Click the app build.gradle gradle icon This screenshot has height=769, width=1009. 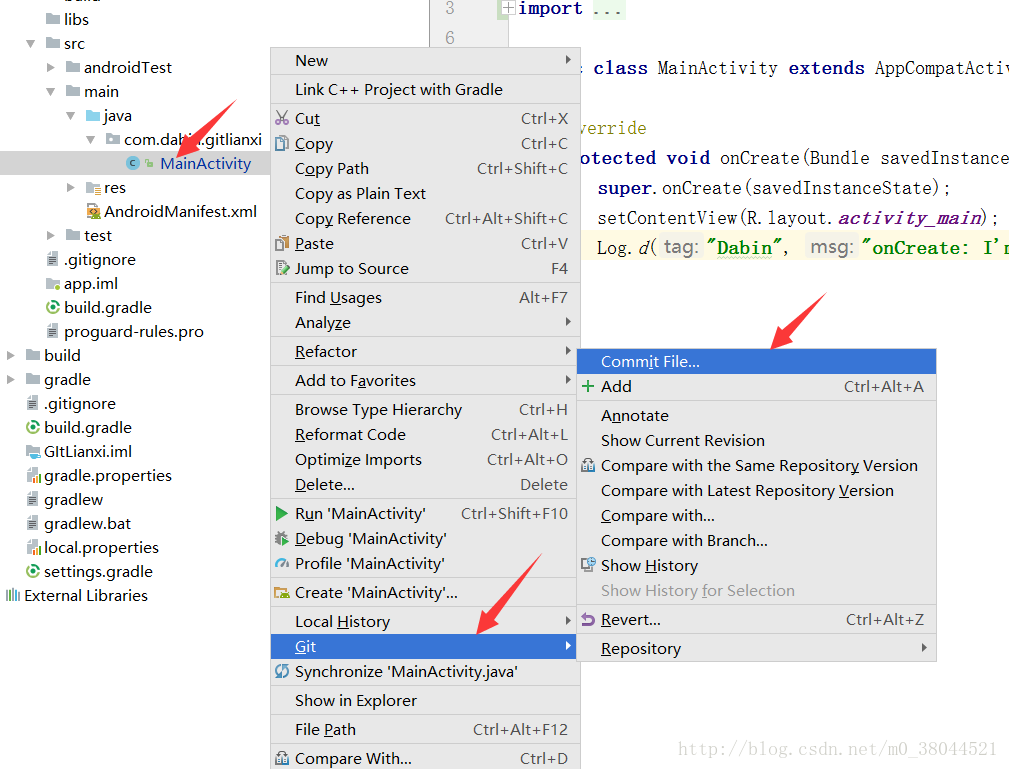(53, 307)
